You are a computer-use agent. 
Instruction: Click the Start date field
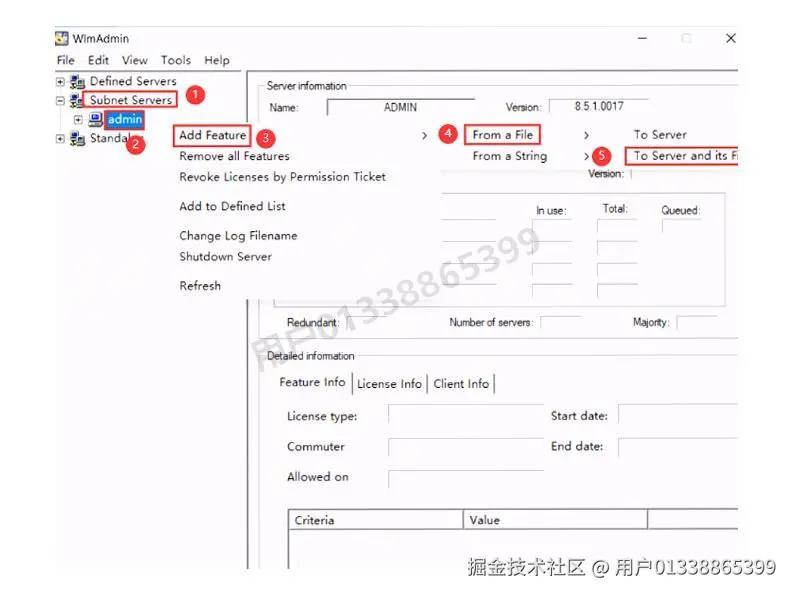click(x=678, y=414)
